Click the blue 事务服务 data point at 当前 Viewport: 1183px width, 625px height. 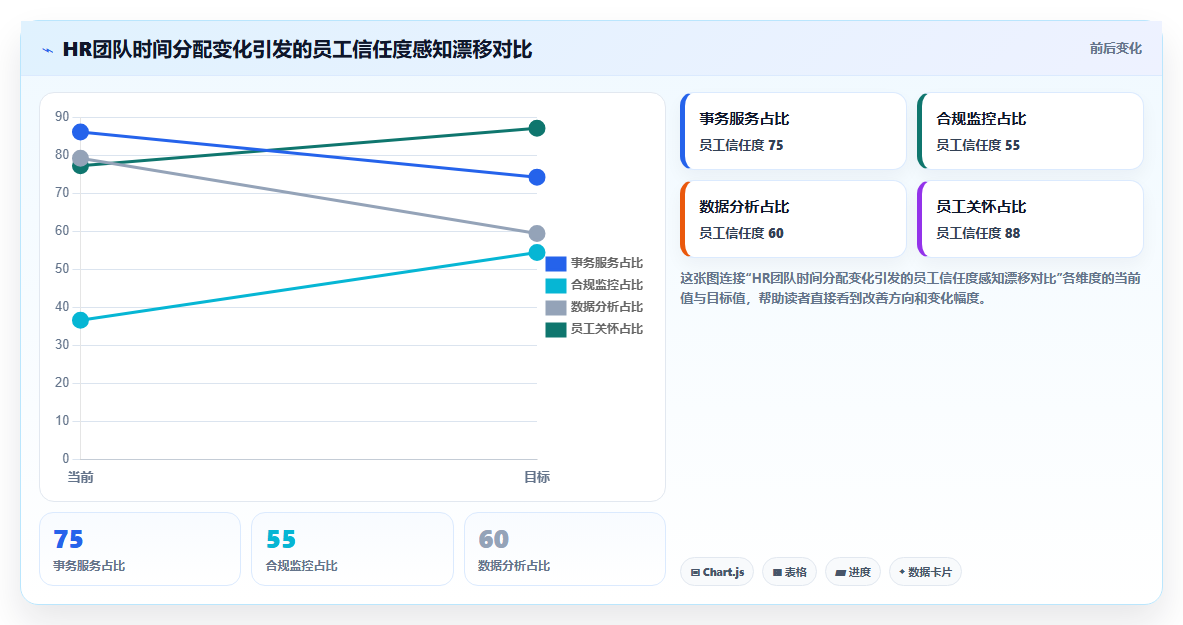[81, 132]
